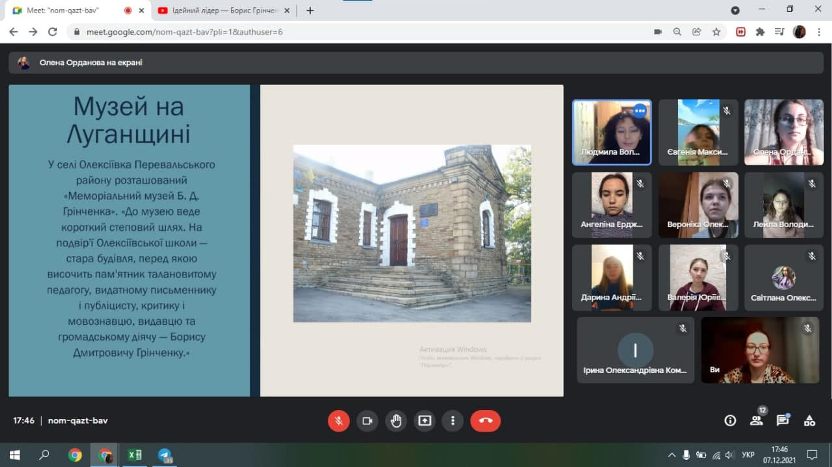Open Excel from the Windows taskbar

click(x=134, y=455)
